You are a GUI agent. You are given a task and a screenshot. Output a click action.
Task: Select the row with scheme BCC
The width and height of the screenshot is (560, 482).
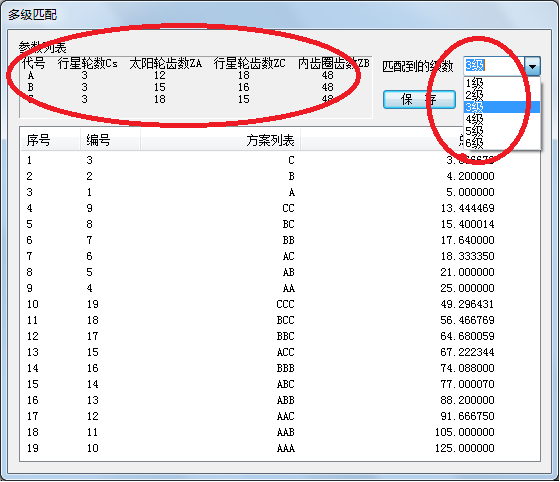pyautogui.click(x=280, y=320)
